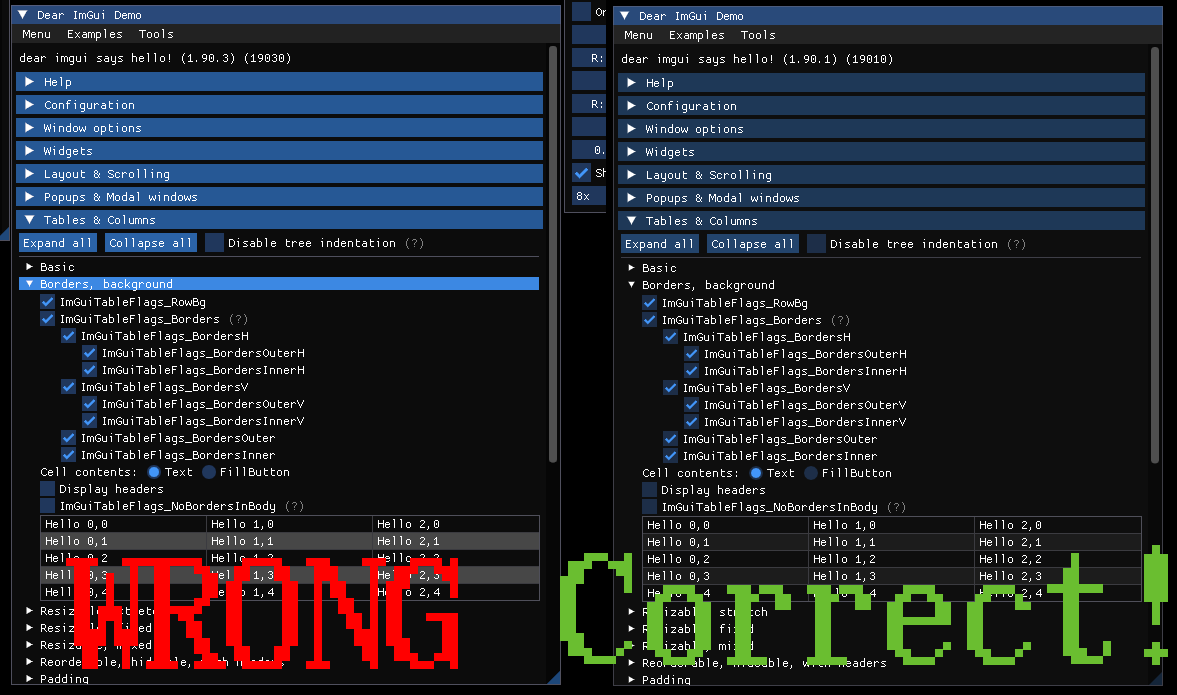Viewport: 1177px width, 695px height.
Task: Uncheck ImGuiTableFlags_RowBg
Action: 47,302
